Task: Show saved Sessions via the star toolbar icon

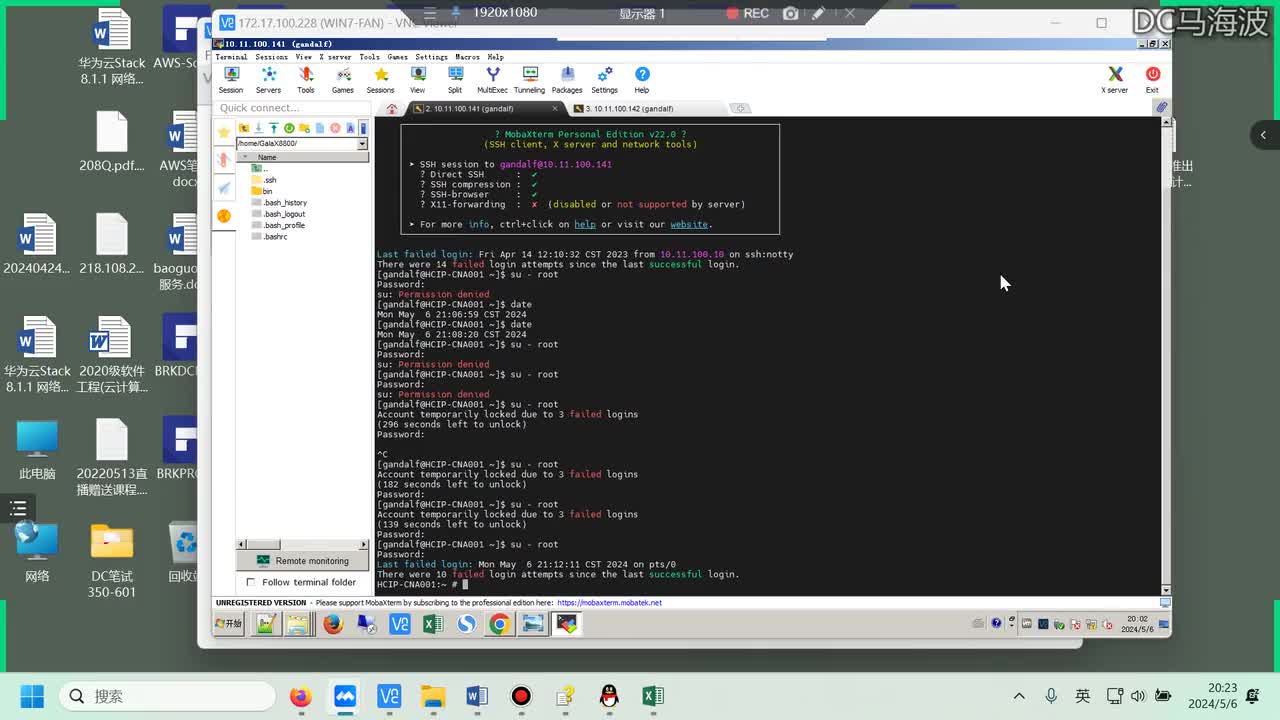Action: pos(381,80)
